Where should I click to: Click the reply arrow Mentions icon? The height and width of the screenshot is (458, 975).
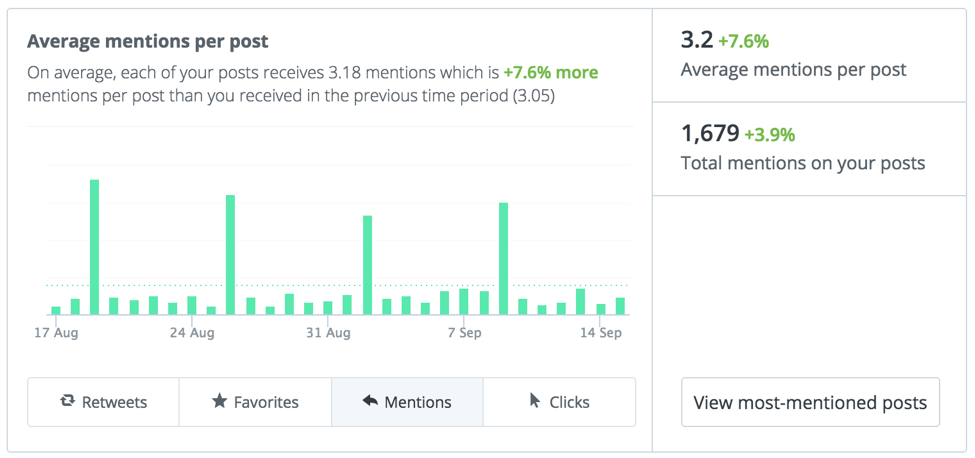click(x=370, y=401)
